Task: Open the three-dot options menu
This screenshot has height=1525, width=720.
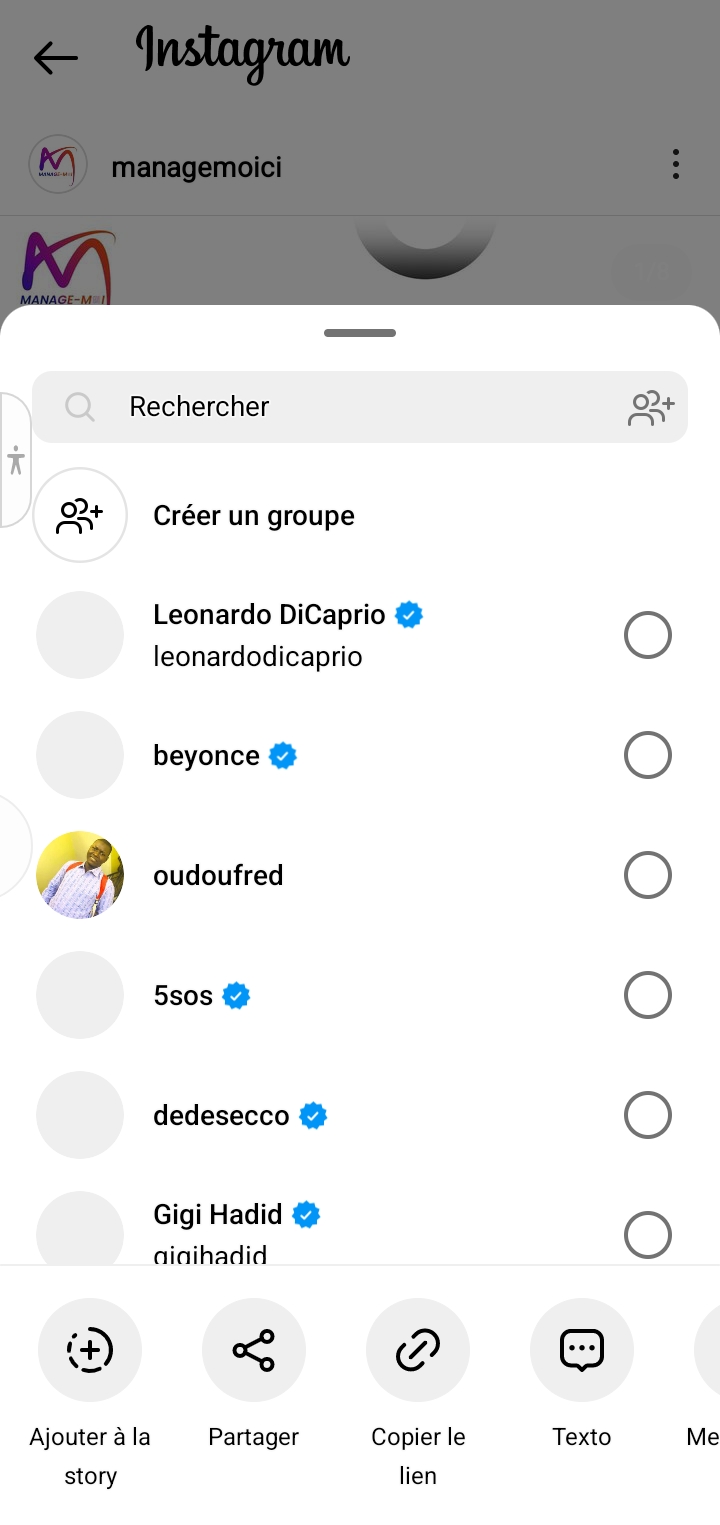Action: tap(676, 164)
